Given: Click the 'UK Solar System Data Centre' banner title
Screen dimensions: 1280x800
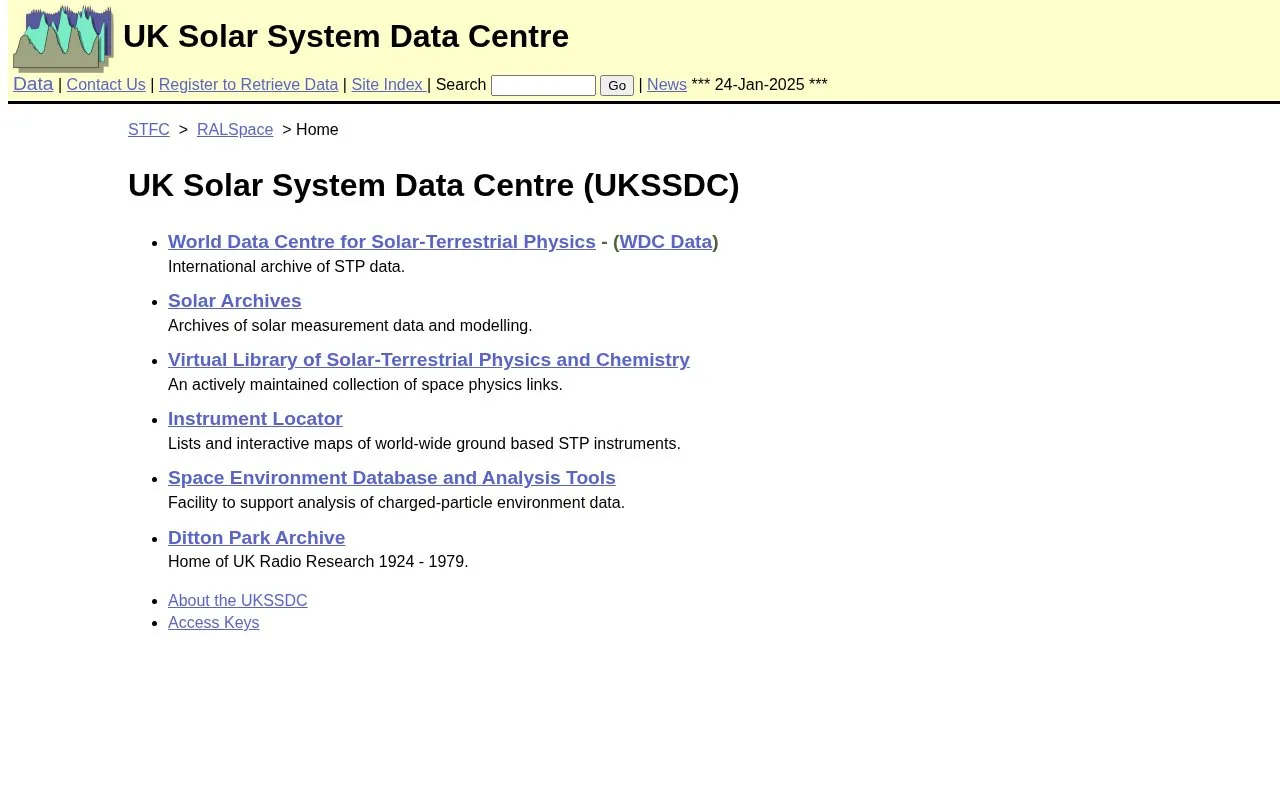Looking at the screenshot, I should tap(346, 37).
